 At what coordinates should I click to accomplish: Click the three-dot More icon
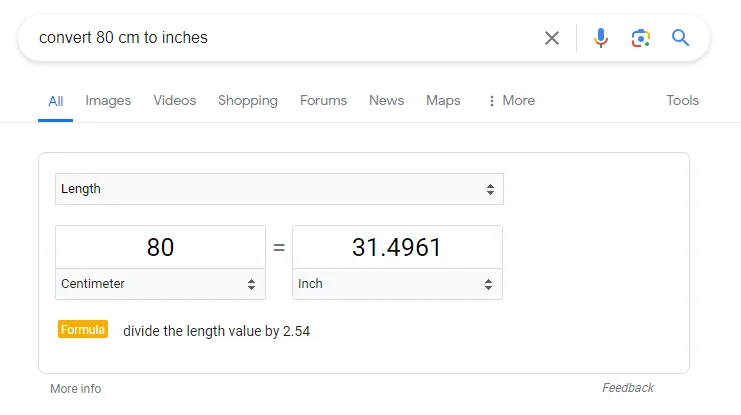492,101
